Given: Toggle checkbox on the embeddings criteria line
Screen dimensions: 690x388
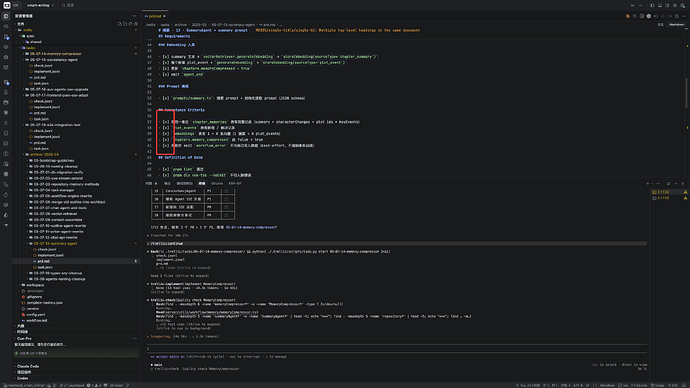Looking at the screenshot, I should coord(165,134).
